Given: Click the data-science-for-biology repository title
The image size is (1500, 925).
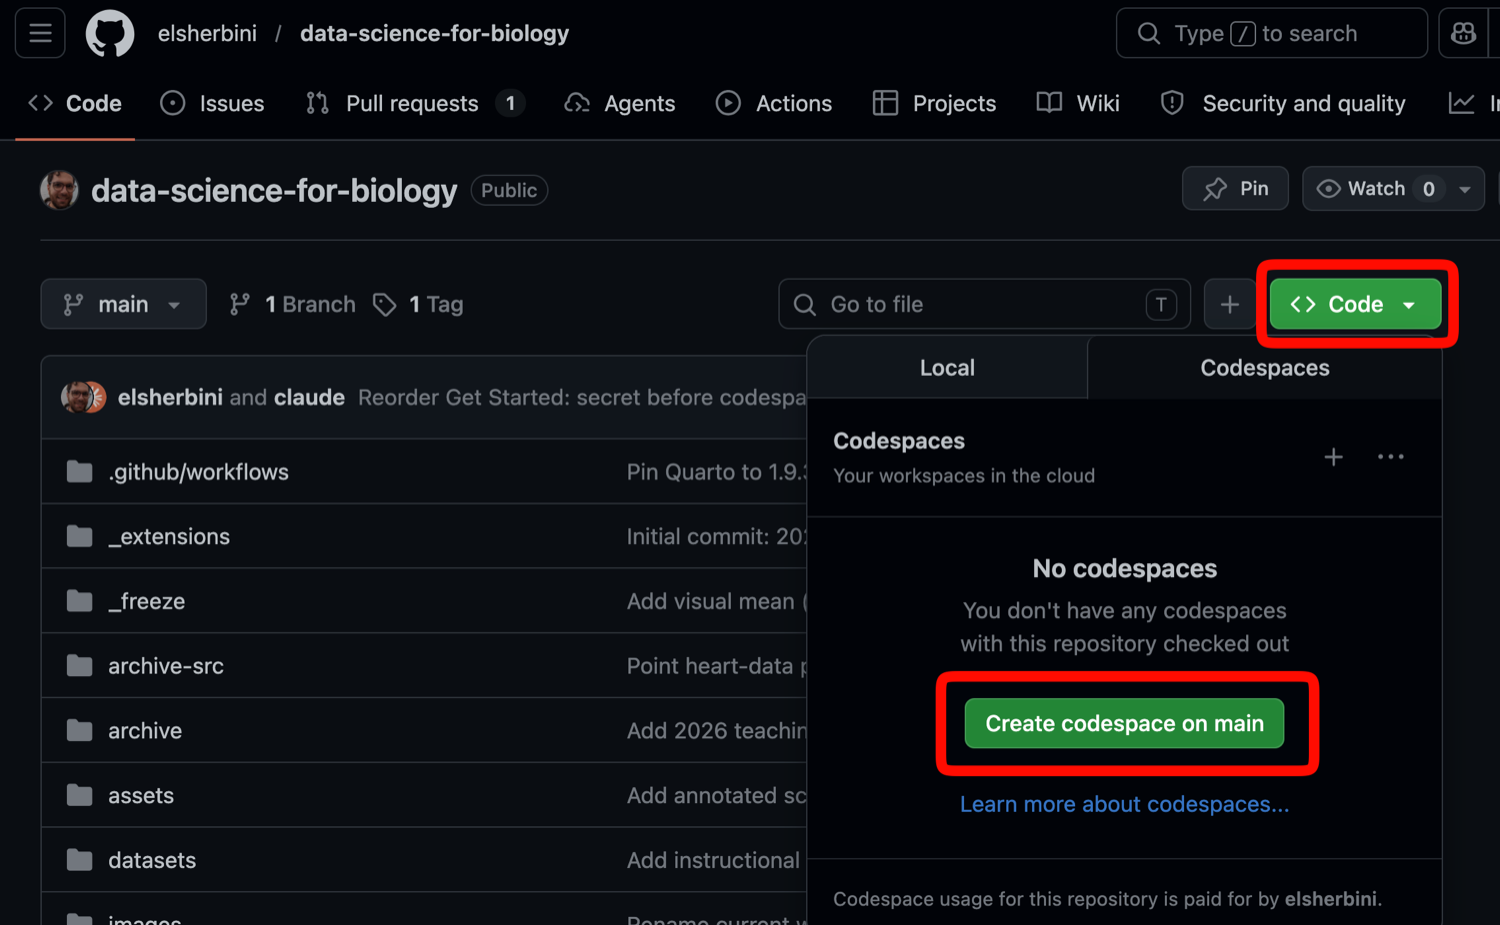Looking at the screenshot, I should (x=274, y=190).
